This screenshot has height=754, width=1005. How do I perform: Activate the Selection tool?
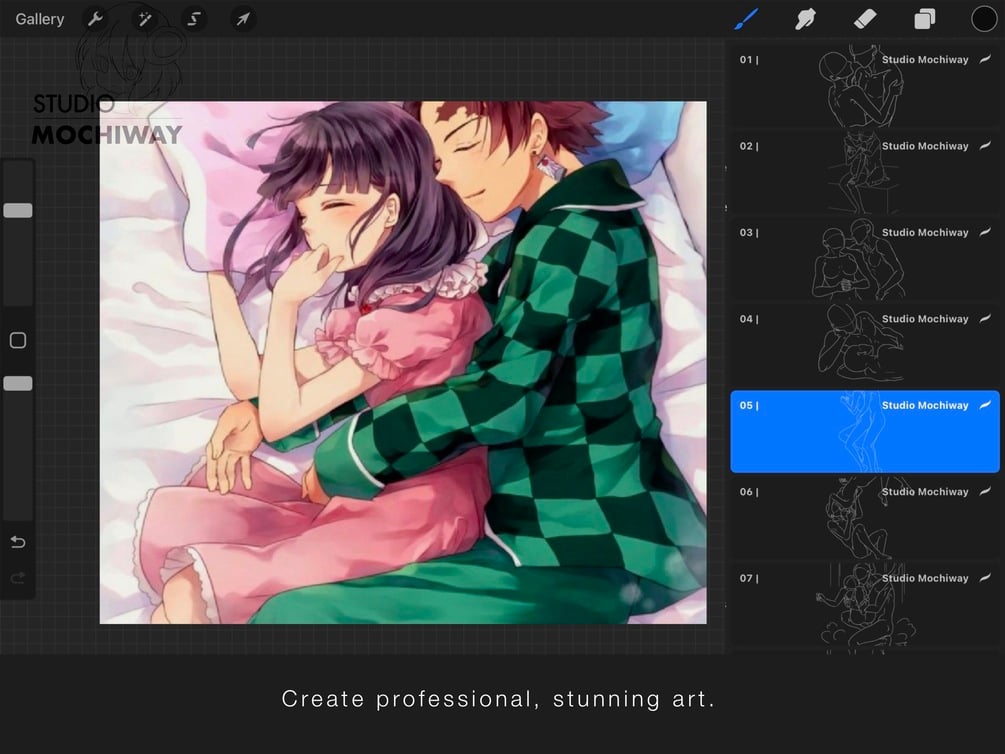point(194,19)
